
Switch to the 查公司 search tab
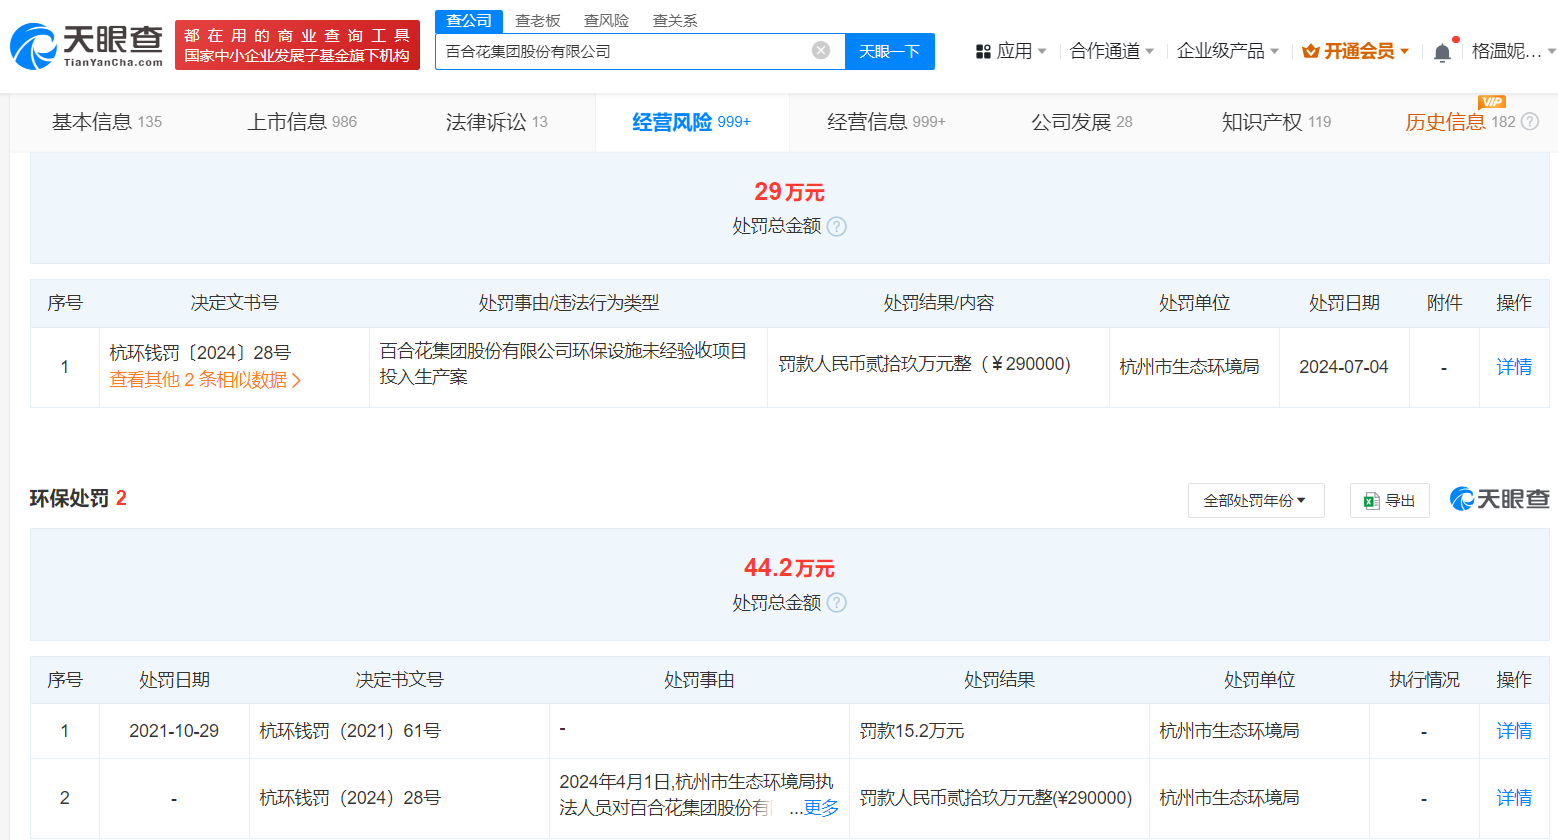click(469, 21)
